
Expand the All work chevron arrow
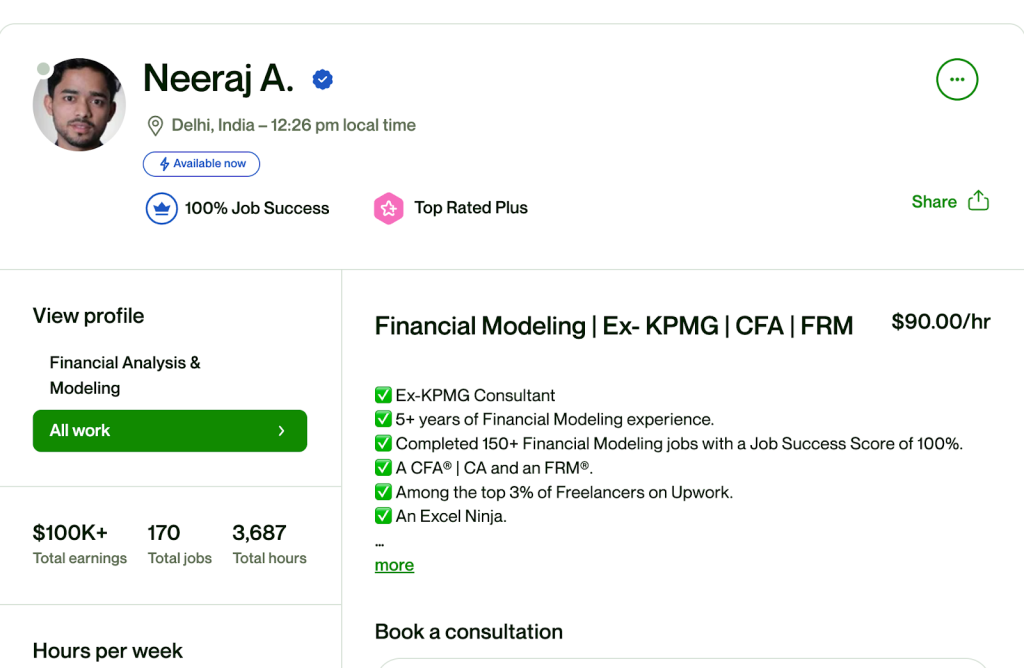pyautogui.click(x=281, y=431)
